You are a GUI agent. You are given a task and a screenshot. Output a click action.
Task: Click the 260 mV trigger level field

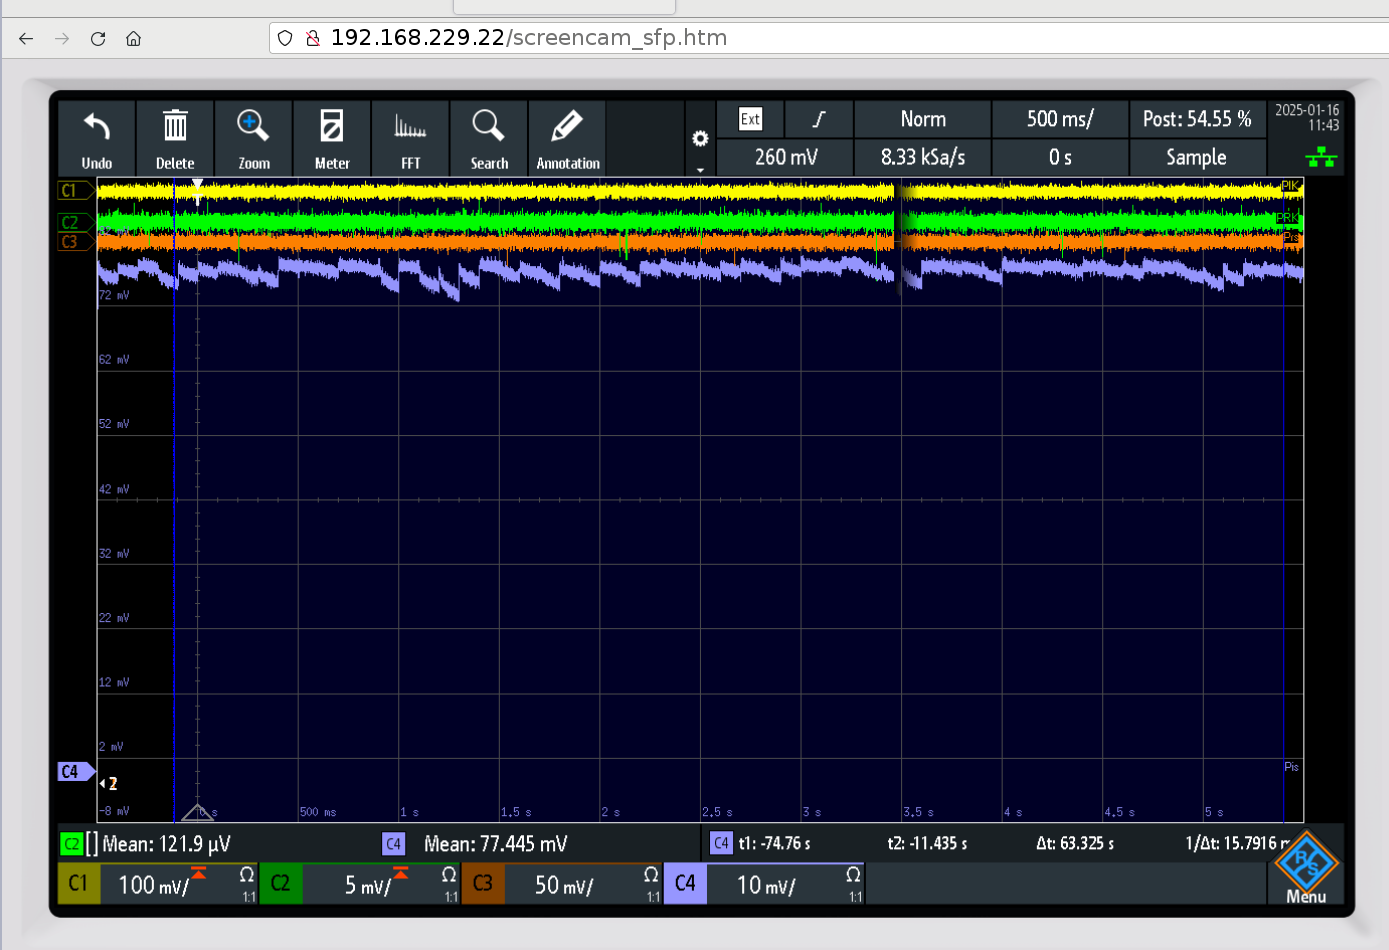785,157
